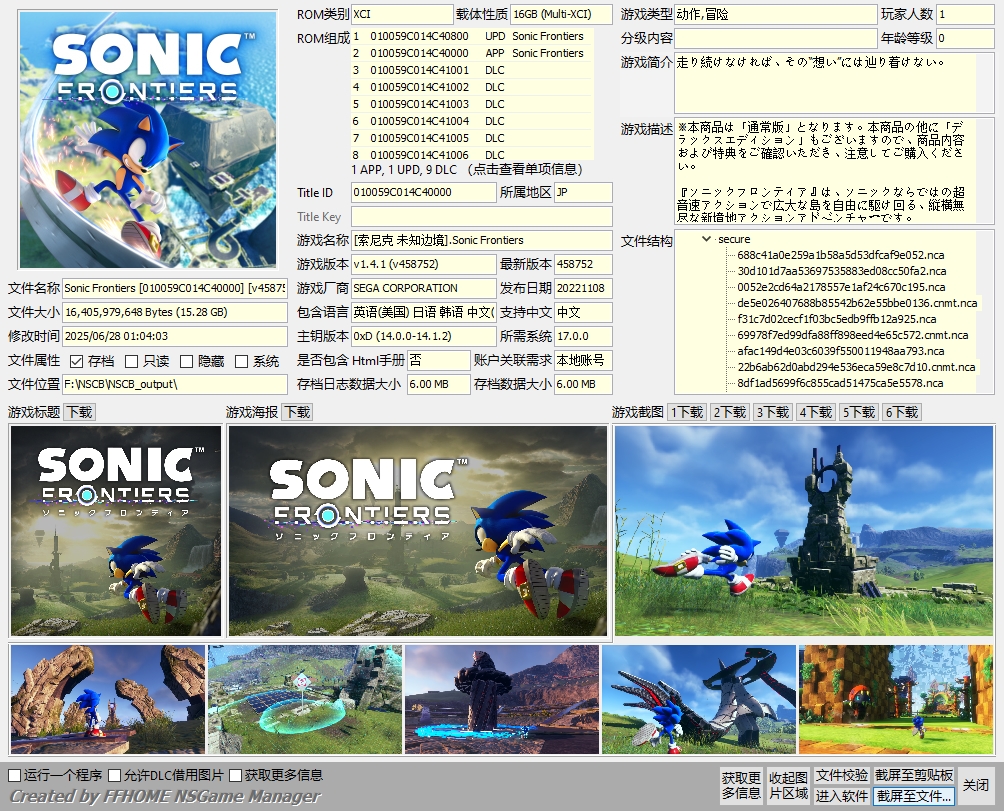The width and height of the screenshot is (1004, 811).
Task: Download screenshot with 4下载 button
Action: 816,412
